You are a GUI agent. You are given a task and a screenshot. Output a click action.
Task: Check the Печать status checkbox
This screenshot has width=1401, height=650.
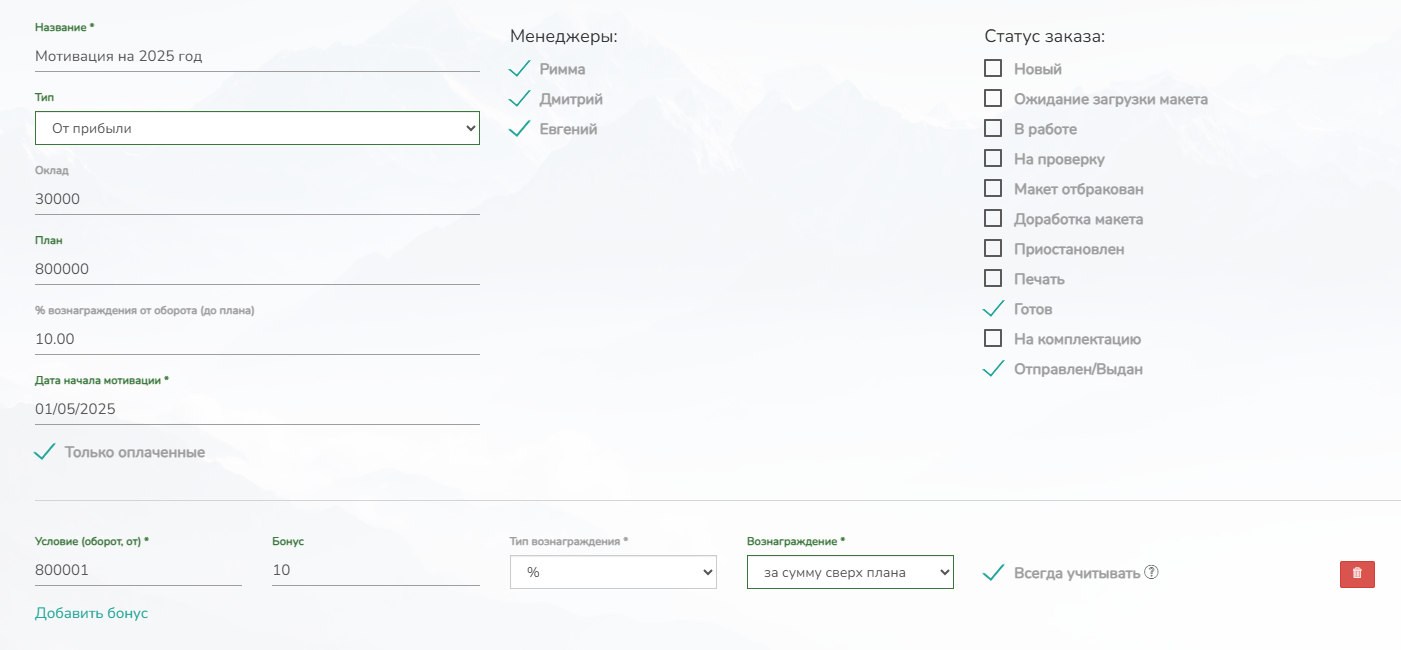(993, 279)
